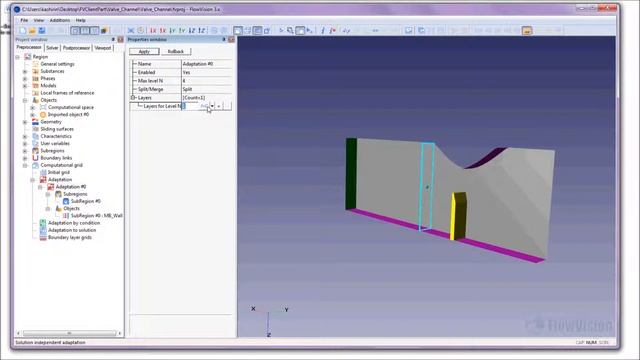Open the Additions menu
The image size is (640, 360).
coord(60,20)
